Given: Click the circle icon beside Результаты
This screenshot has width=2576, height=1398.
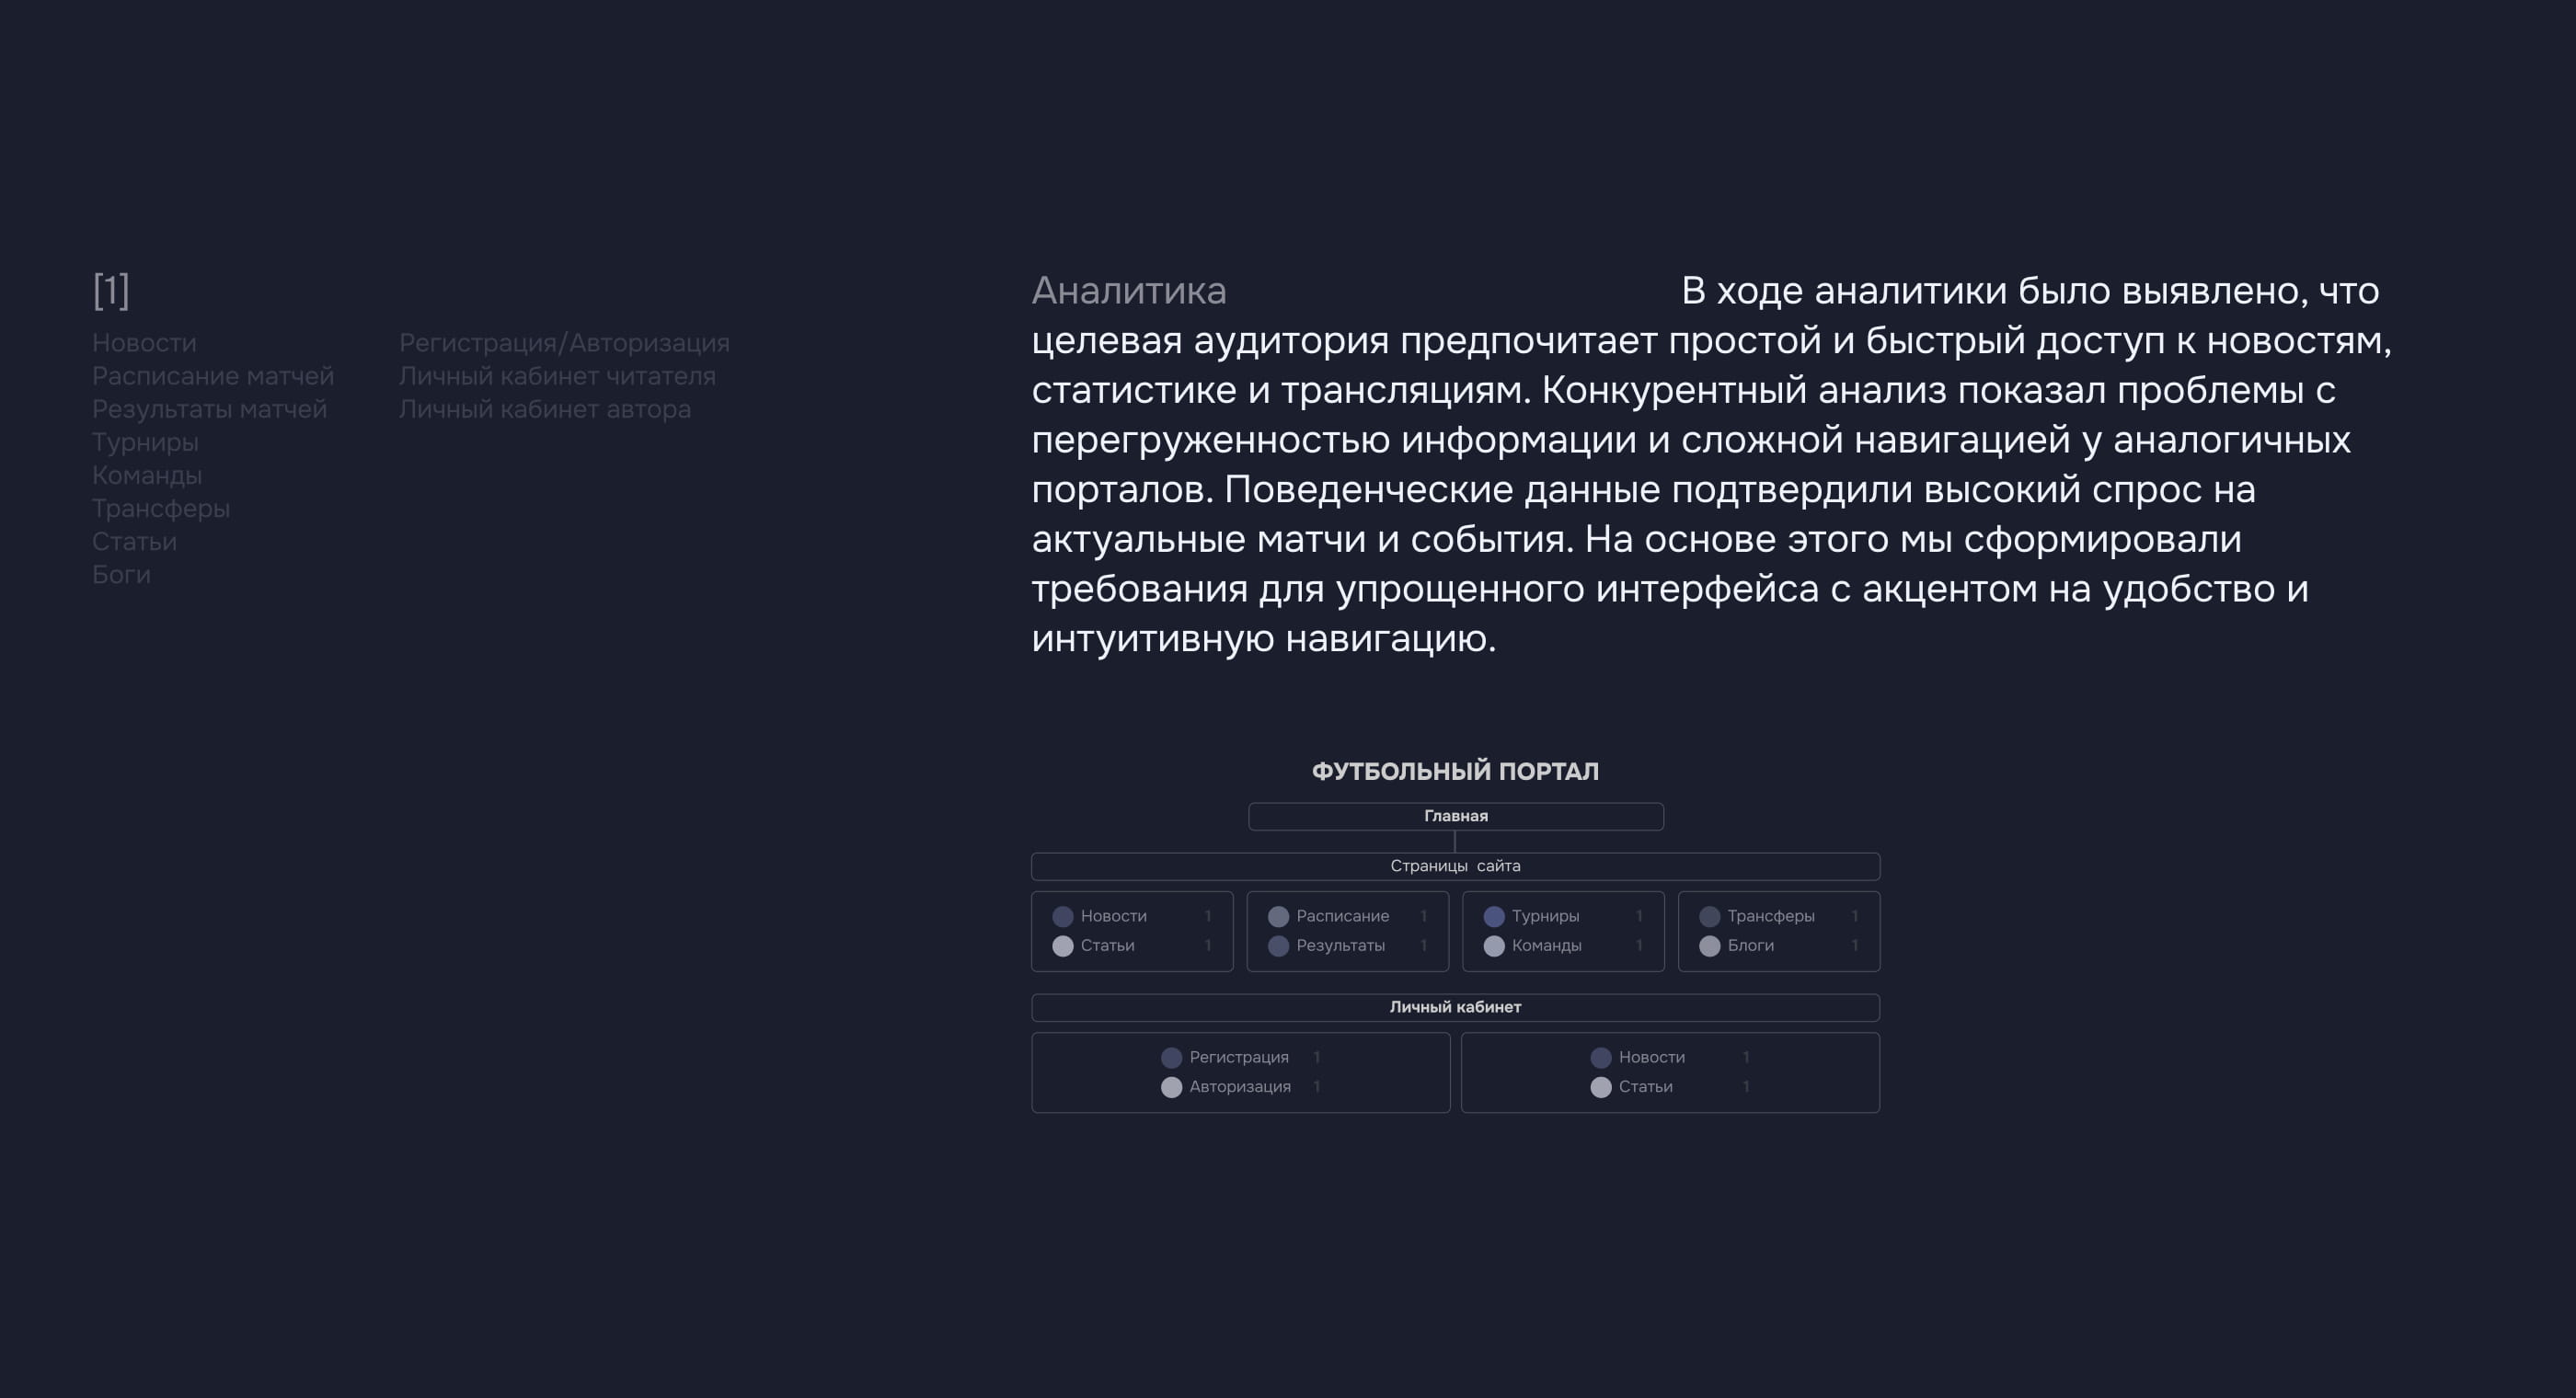Looking at the screenshot, I should (1278, 946).
